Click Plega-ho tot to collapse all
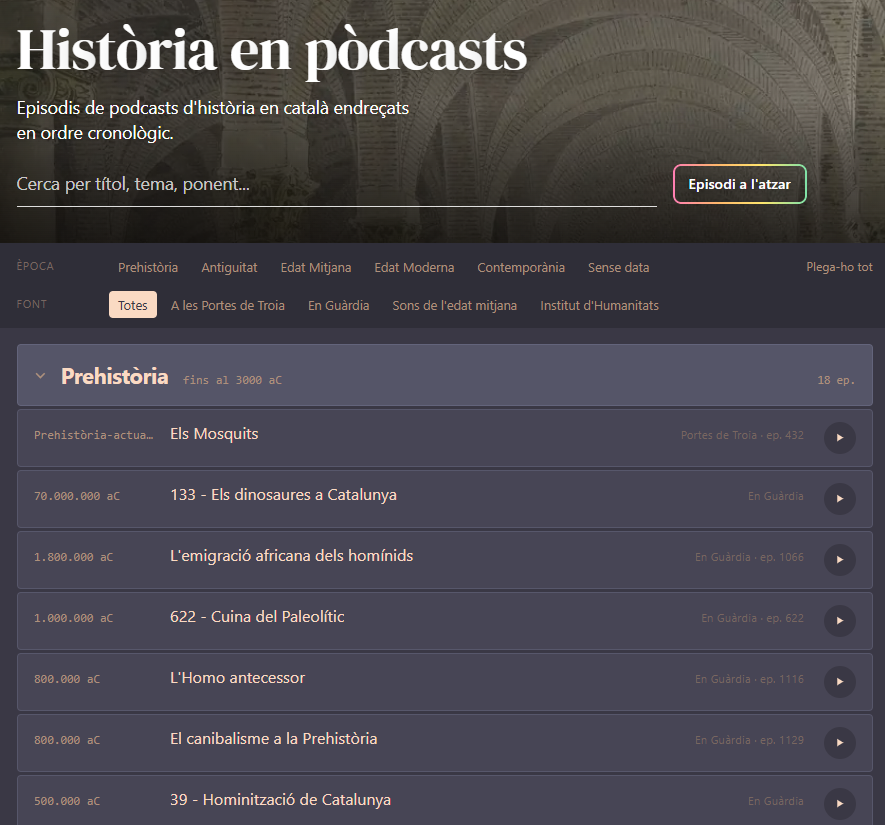 tap(839, 267)
